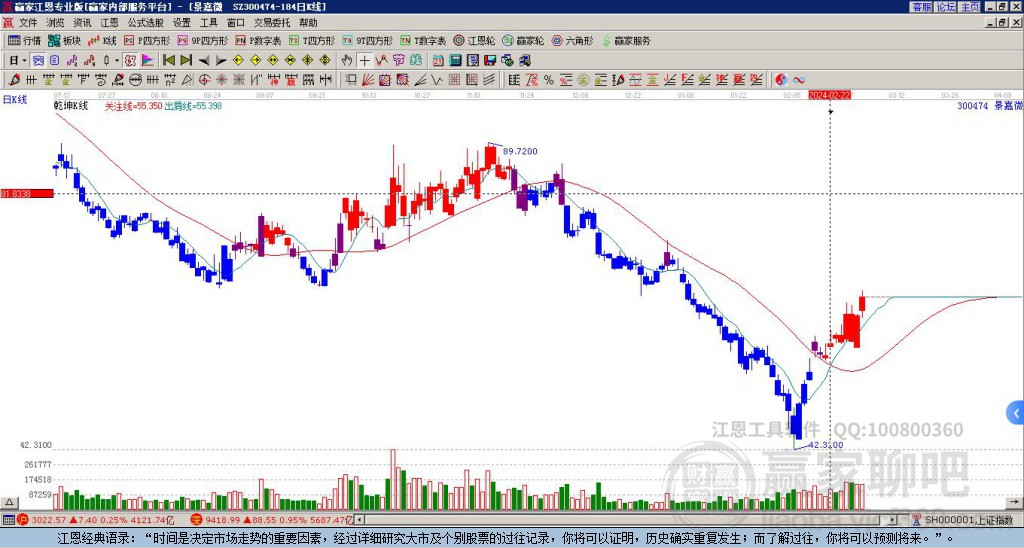This screenshot has height=548, width=1024.
Task: Select the hand pan tool
Action: (x=347, y=61)
